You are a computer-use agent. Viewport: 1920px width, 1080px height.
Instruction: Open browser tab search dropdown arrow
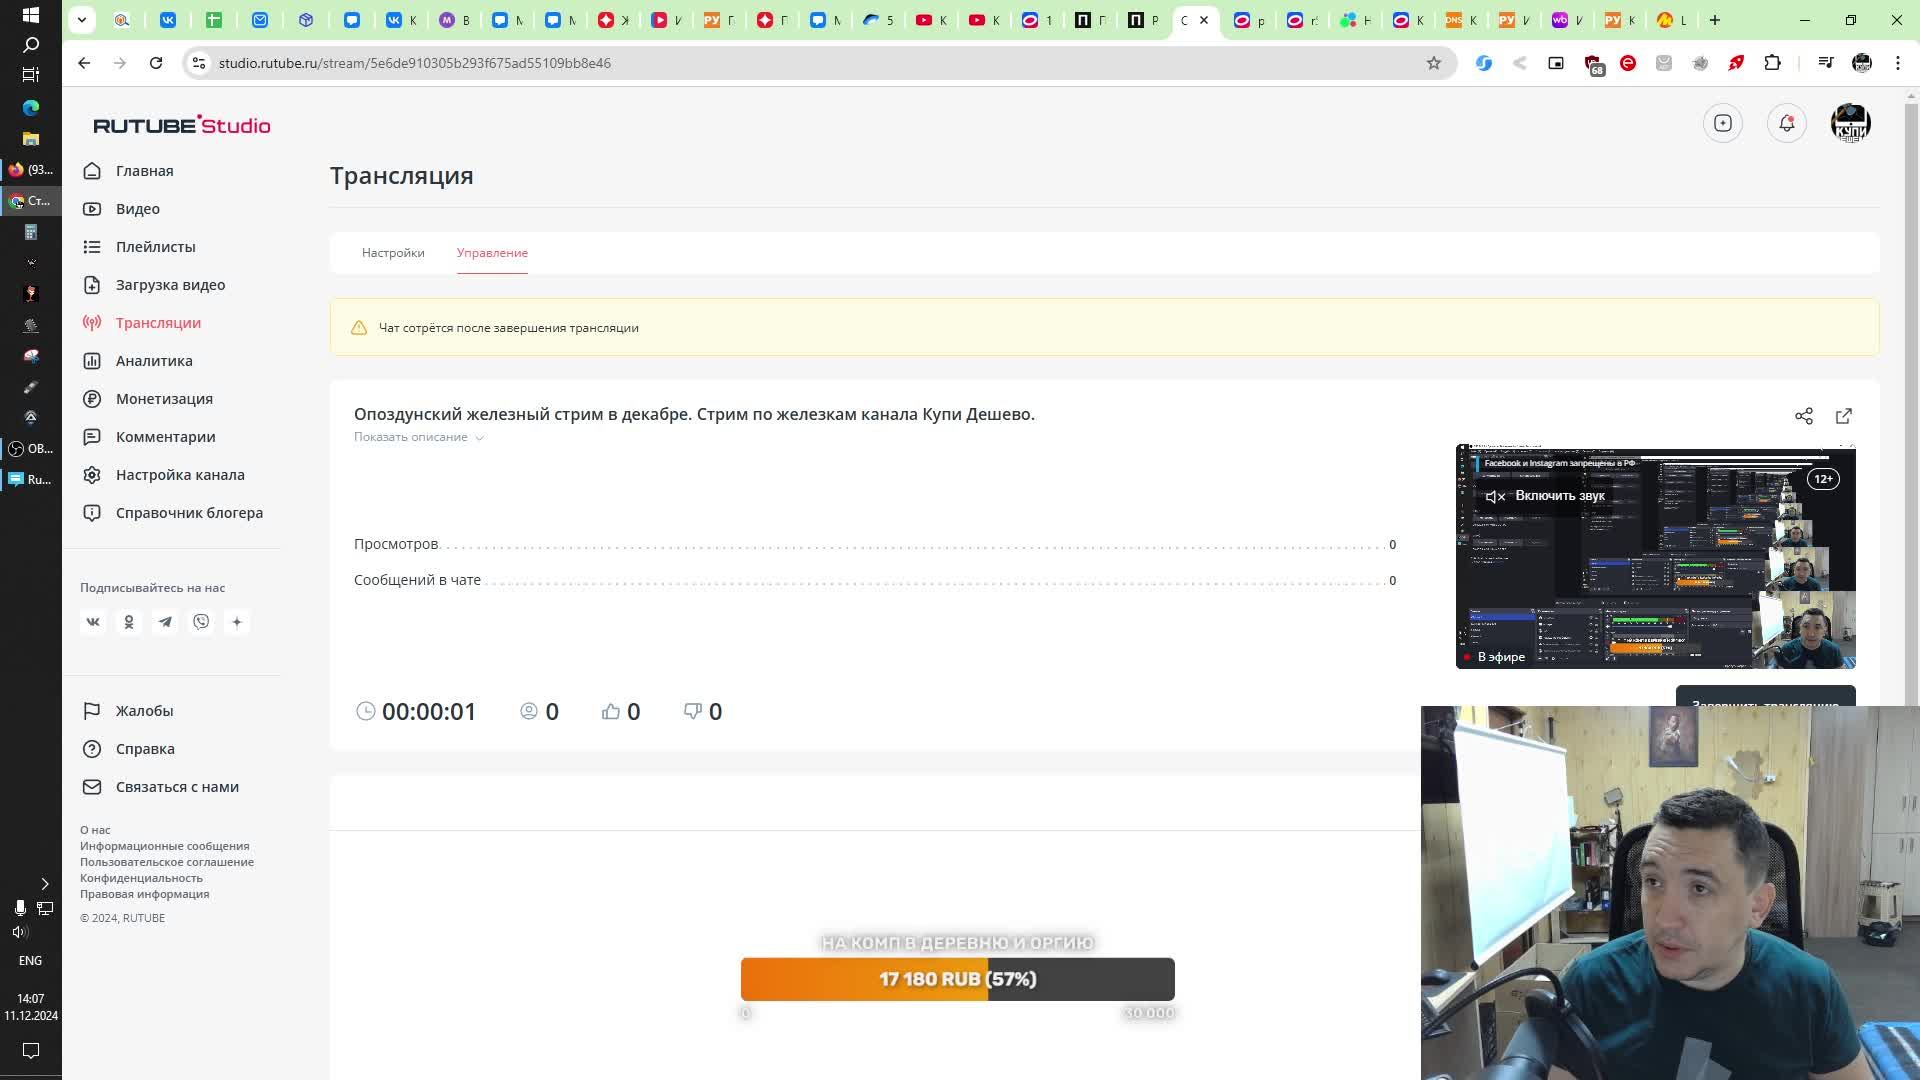82,20
